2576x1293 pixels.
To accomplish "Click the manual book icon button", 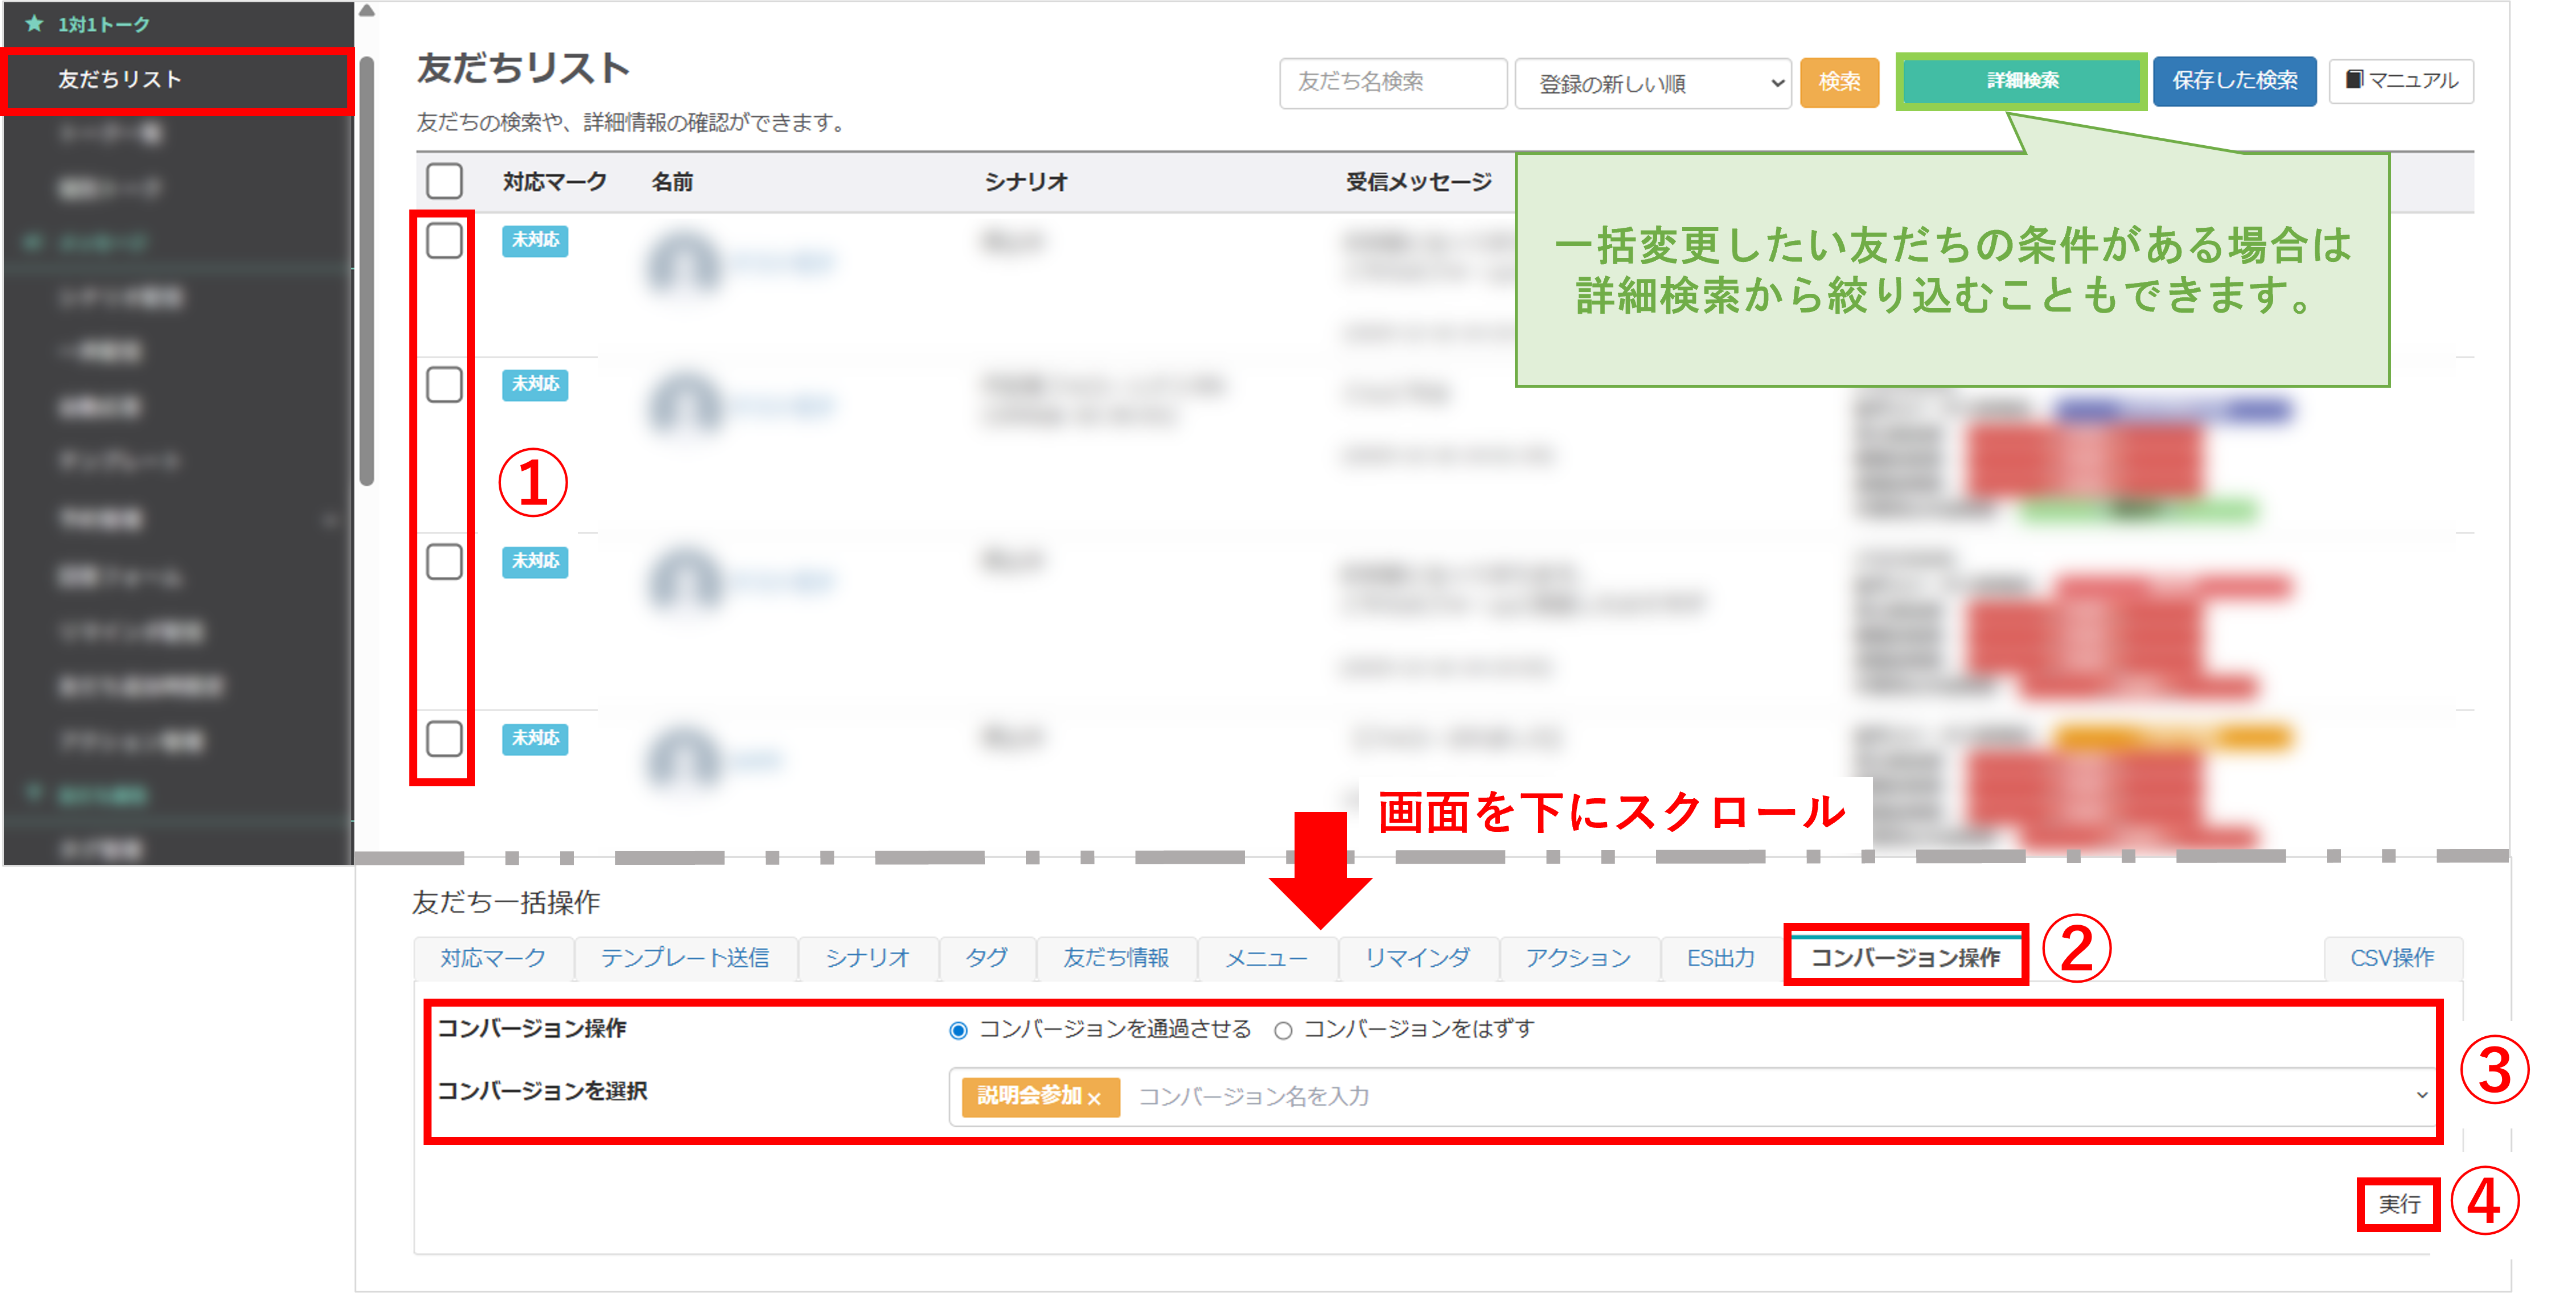I will click(x=2400, y=81).
